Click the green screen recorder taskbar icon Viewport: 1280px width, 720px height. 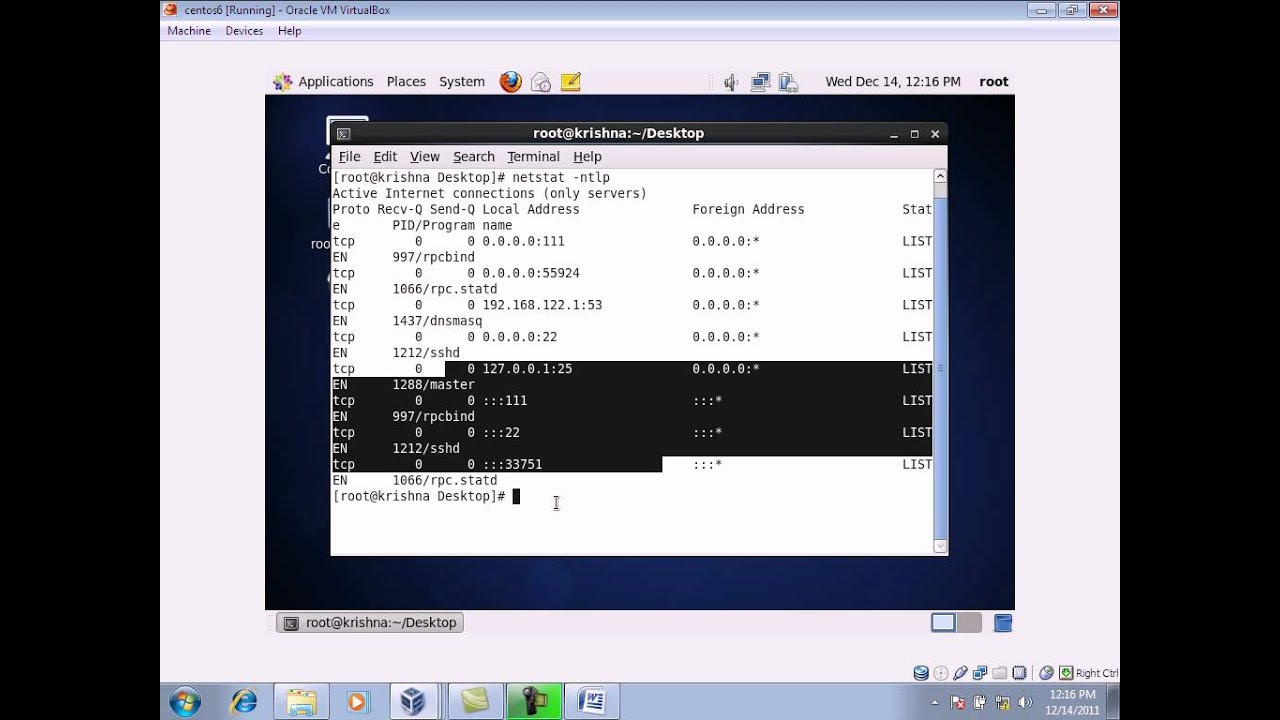533,702
